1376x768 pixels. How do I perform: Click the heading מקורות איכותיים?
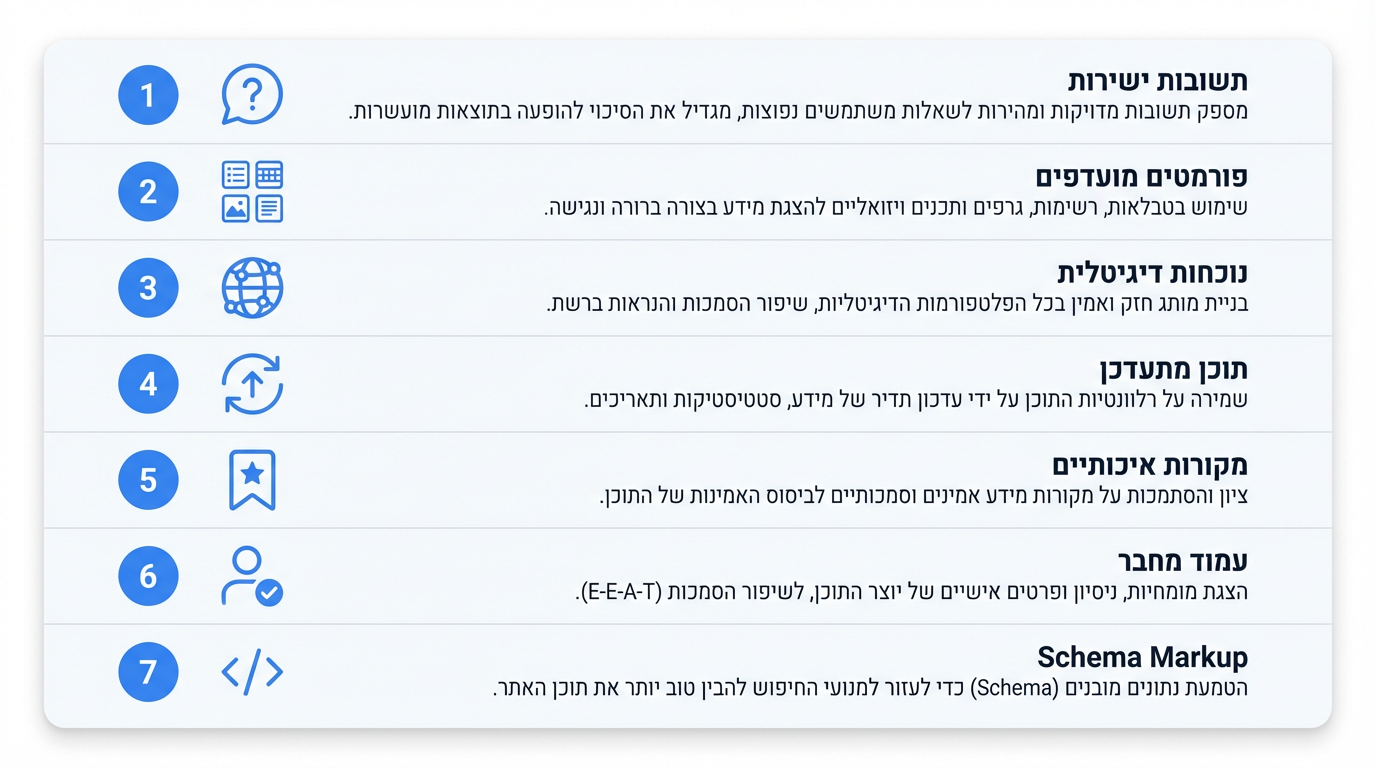pos(1149,465)
